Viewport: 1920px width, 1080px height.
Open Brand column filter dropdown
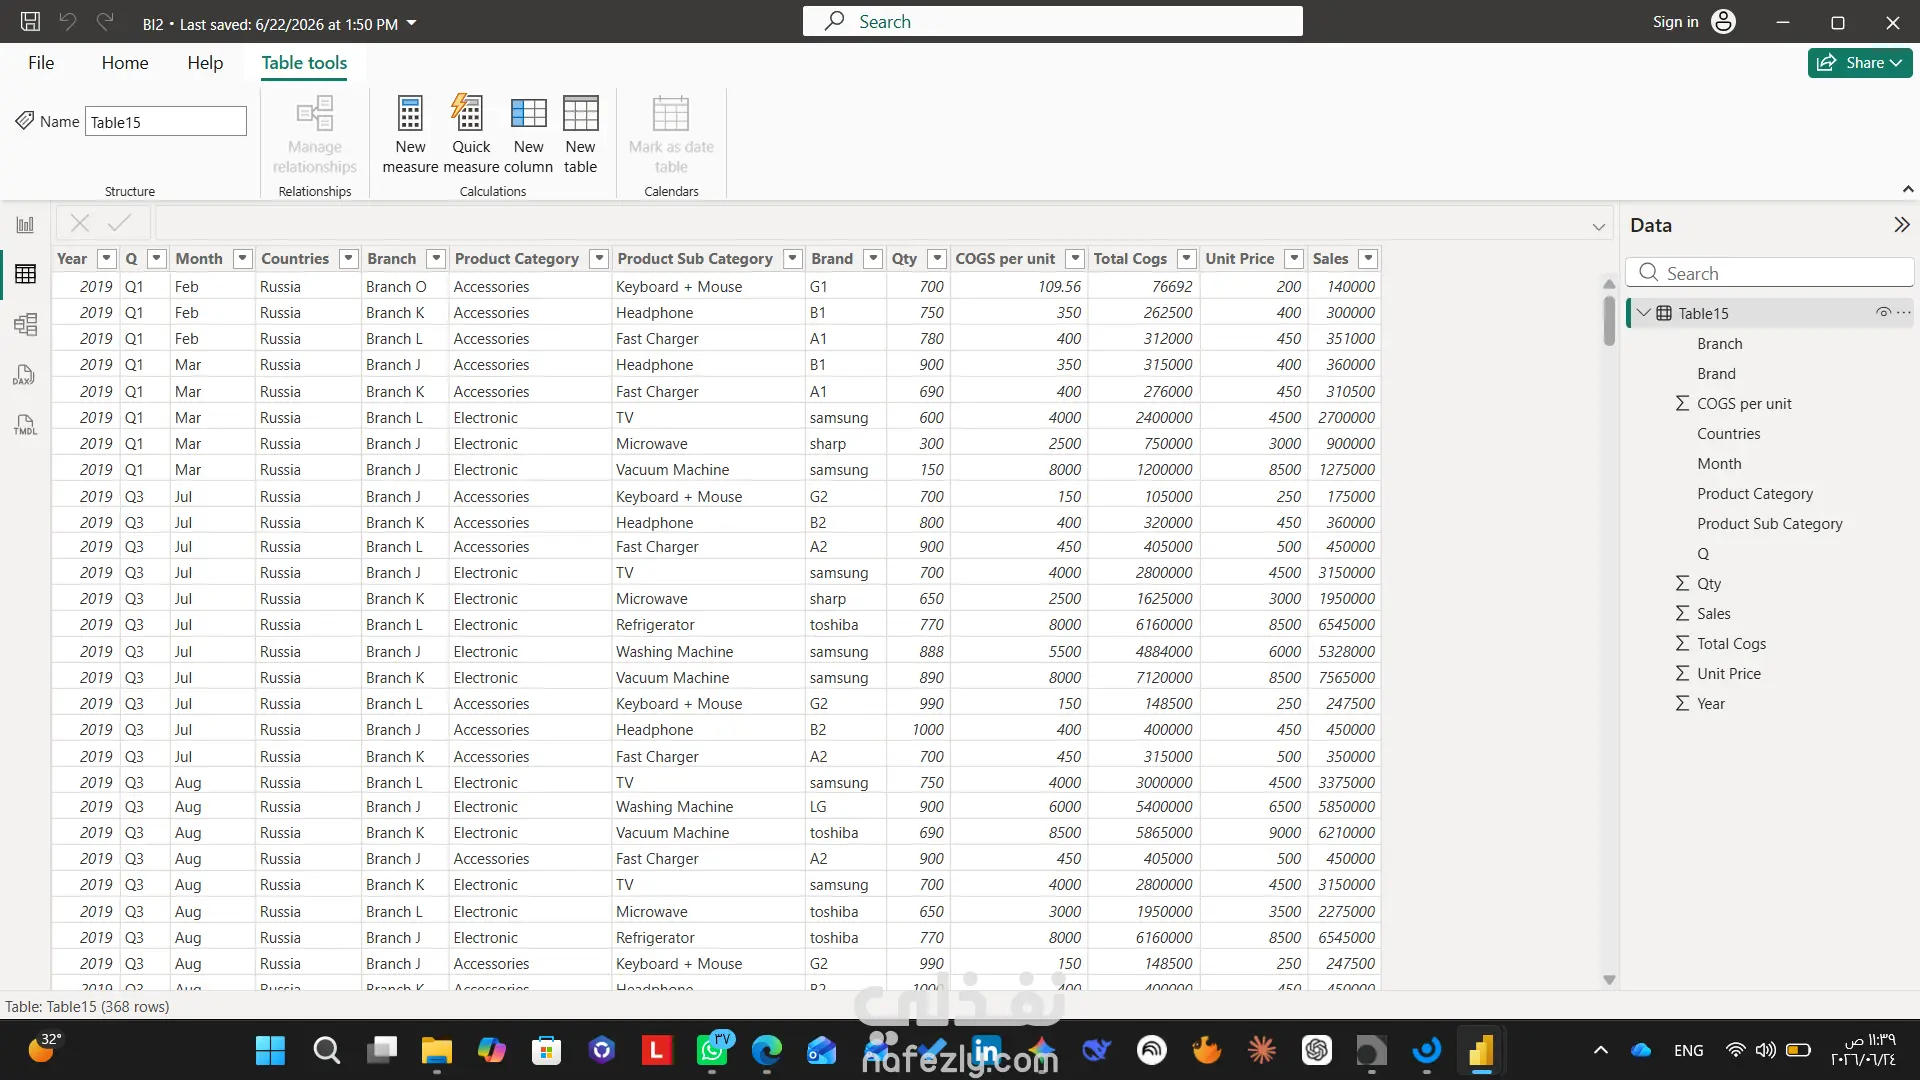point(873,259)
